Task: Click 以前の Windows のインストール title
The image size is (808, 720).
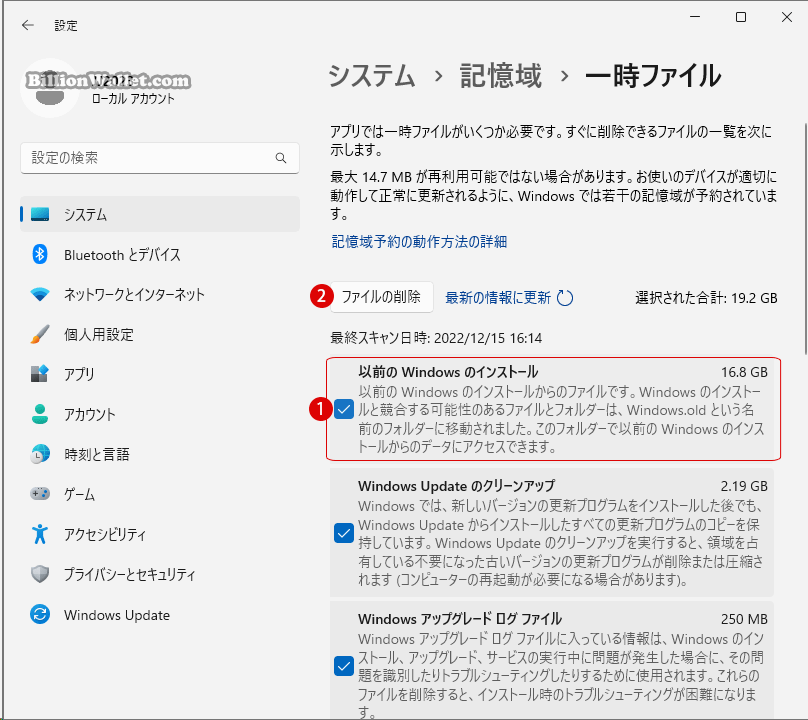Action: point(448,372)
